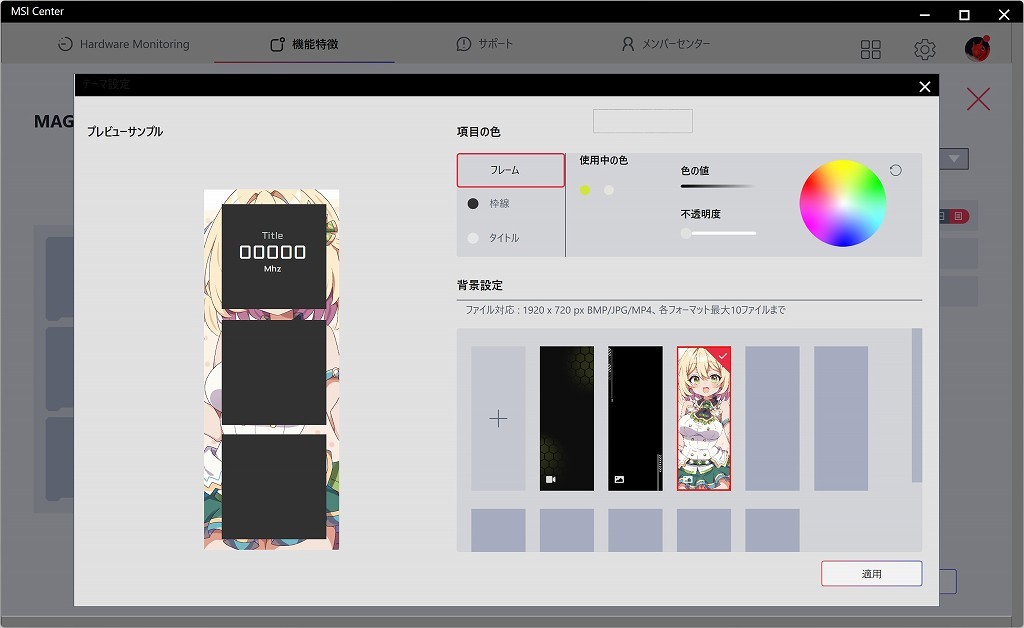
Task: Pick the yellow-green in-use color swatch
Action: [584, 190]
